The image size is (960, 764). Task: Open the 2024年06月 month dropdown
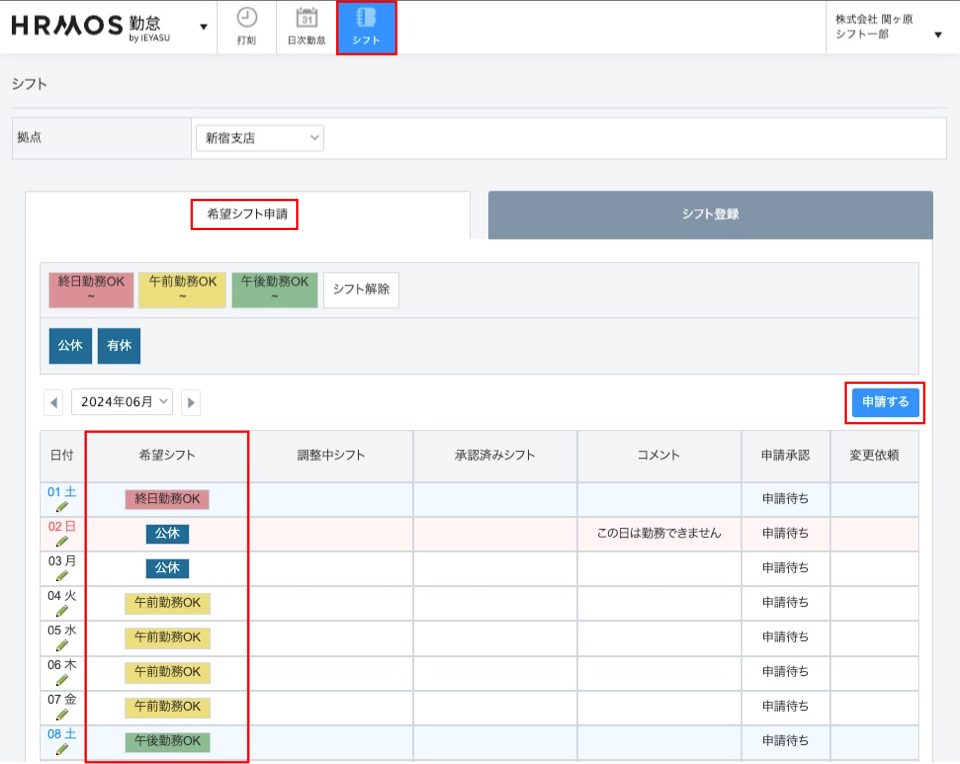(x=122, y=402)
